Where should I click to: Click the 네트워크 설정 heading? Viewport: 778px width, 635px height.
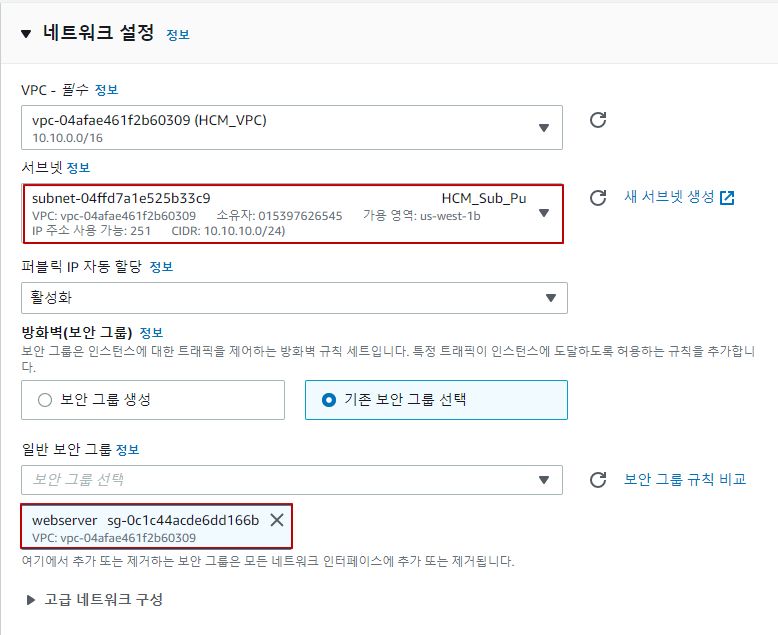point(98,33)
